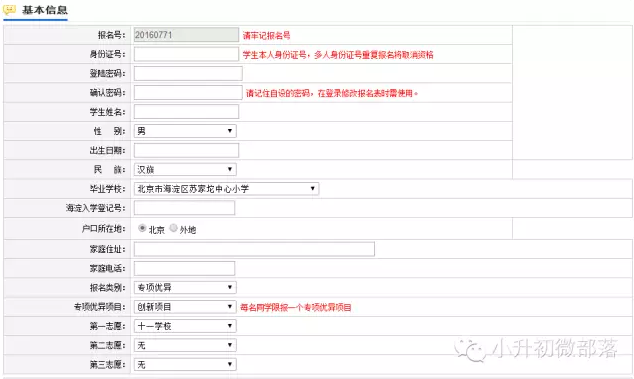Open the 性别 dropdown showing 男
Image resolution: width=634 pixels, height=379 pixels.
click(185, 131)
